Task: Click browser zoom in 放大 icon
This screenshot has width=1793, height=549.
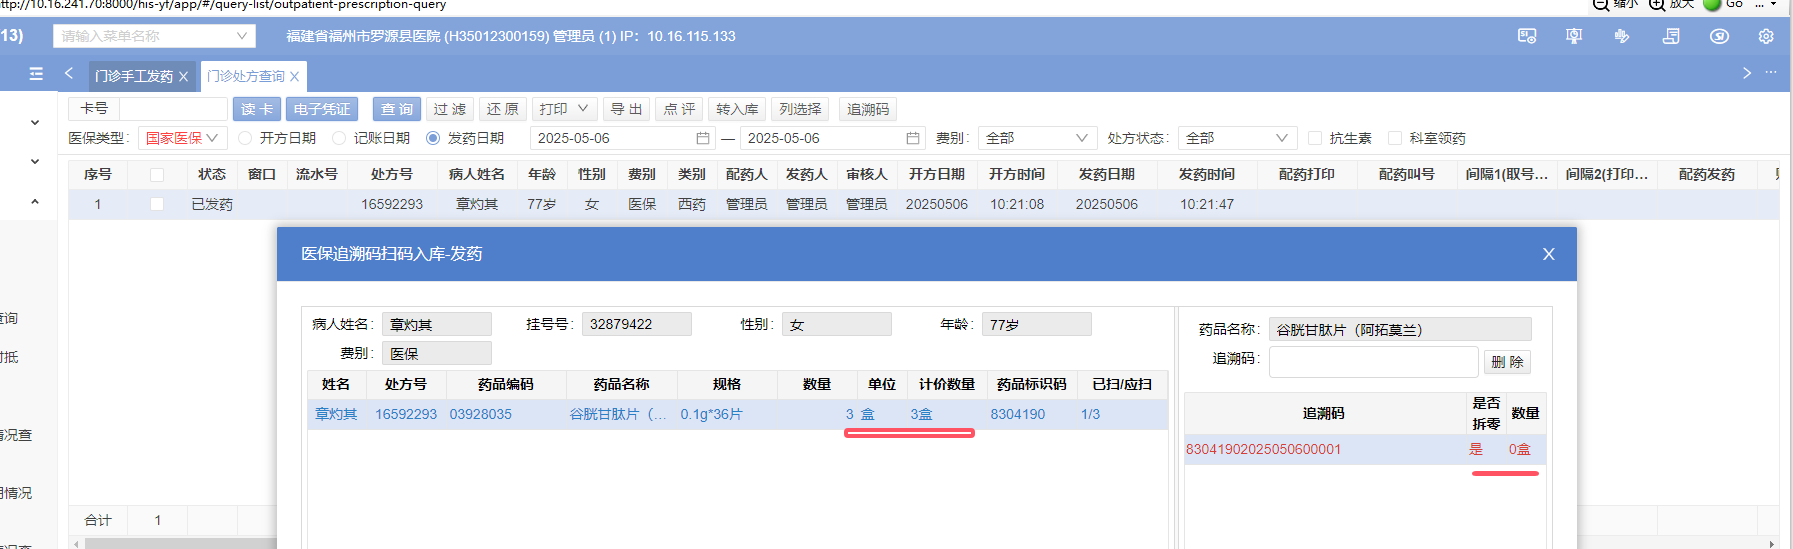Action: point(1657,4)
